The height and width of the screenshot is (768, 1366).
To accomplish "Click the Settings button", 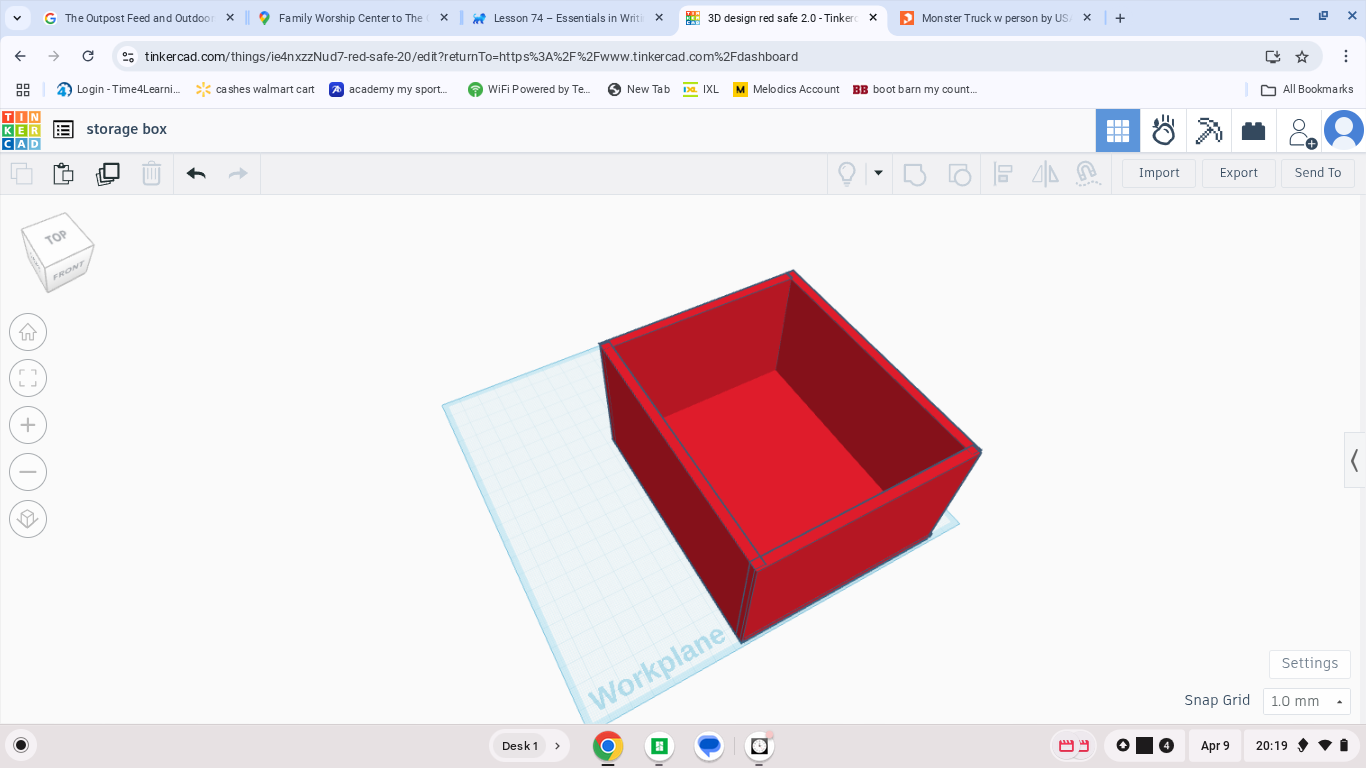I will [x=1309, y=663].
